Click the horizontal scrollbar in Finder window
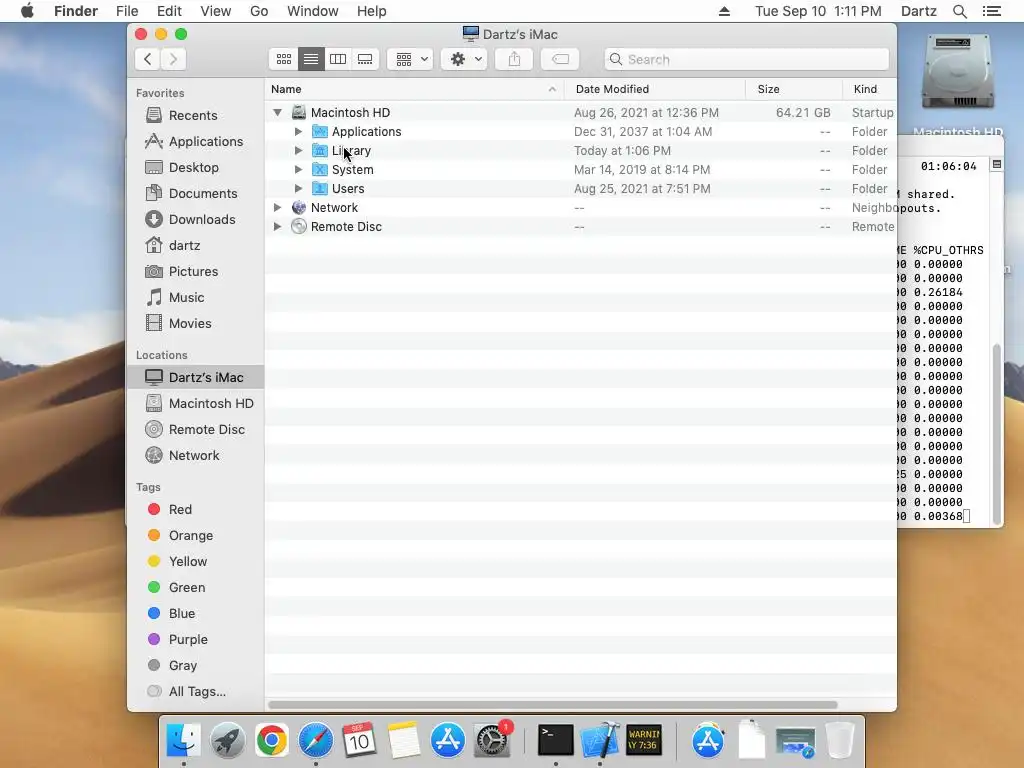Viewport: 1024px width, 768px height. point(552,705)
